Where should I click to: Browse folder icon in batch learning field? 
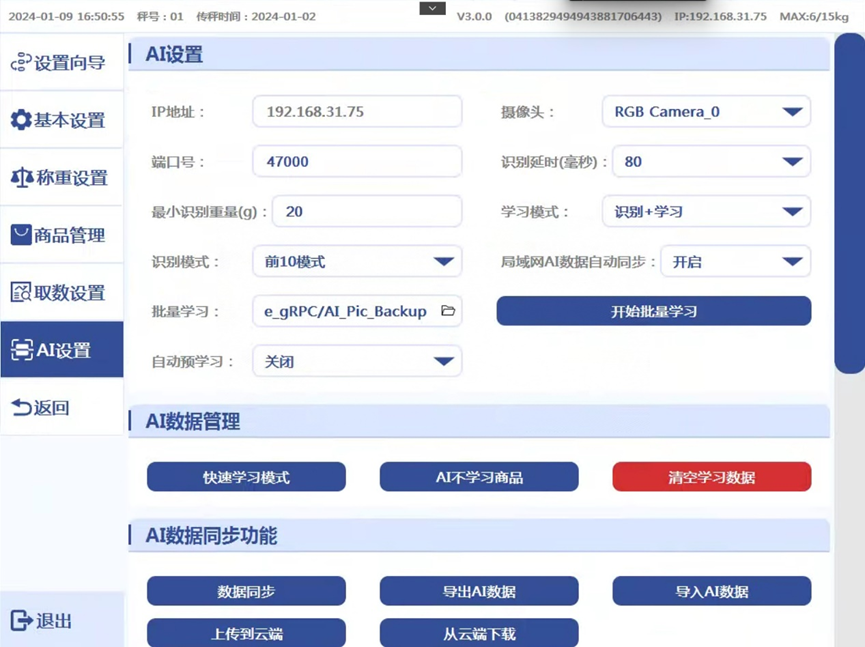point(447,311)
